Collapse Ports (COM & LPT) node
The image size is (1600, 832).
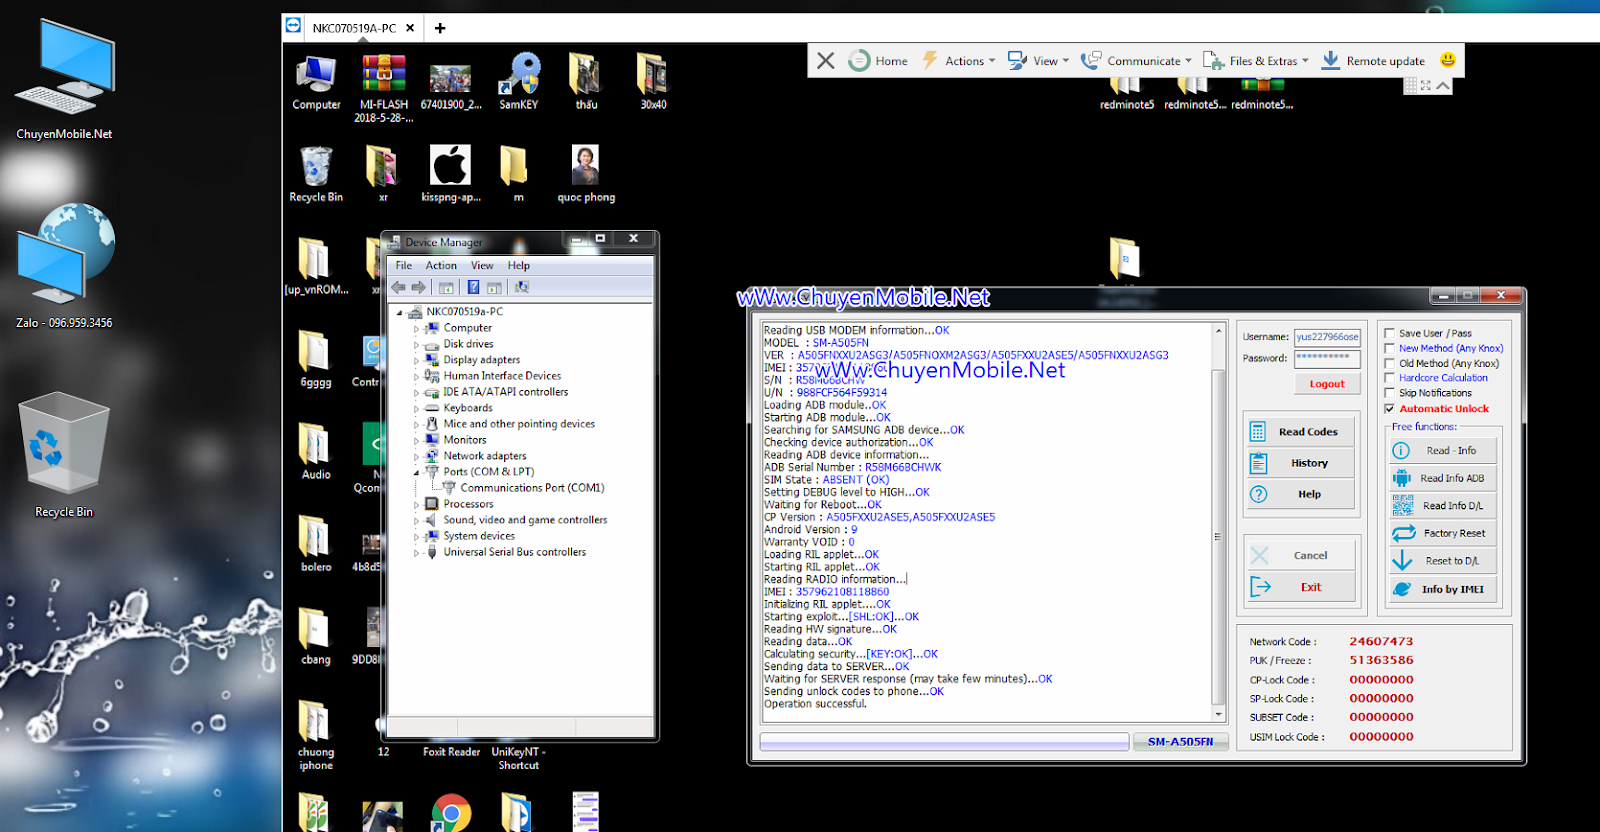(x=417, y=472)
